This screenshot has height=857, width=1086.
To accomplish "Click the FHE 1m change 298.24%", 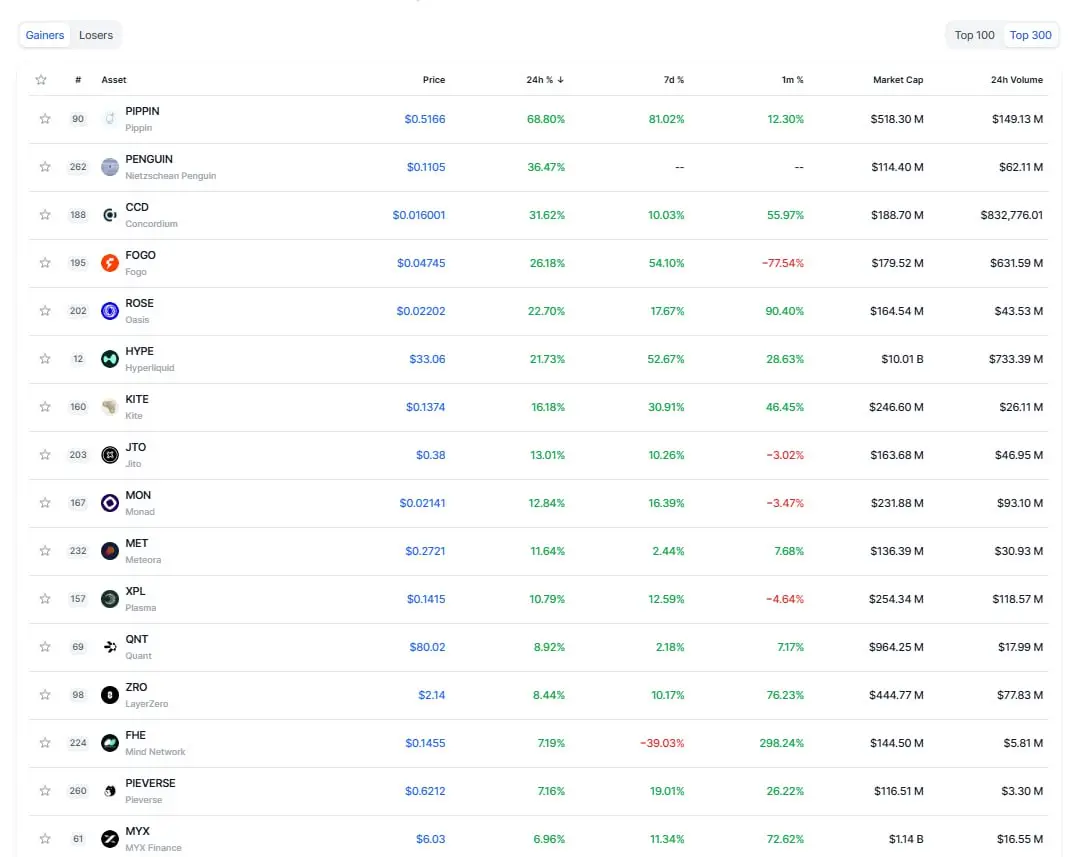I will pos(781,743).
